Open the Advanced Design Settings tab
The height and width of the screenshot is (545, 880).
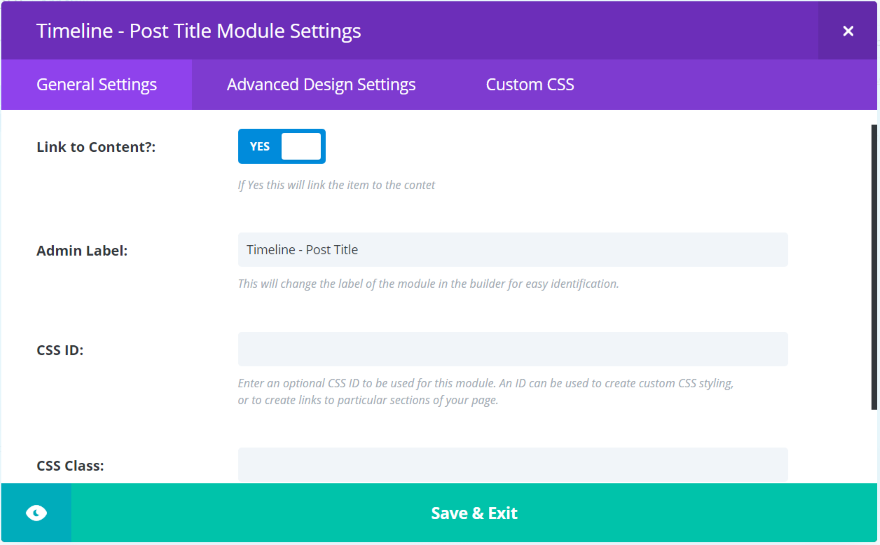tap(321, 85)
